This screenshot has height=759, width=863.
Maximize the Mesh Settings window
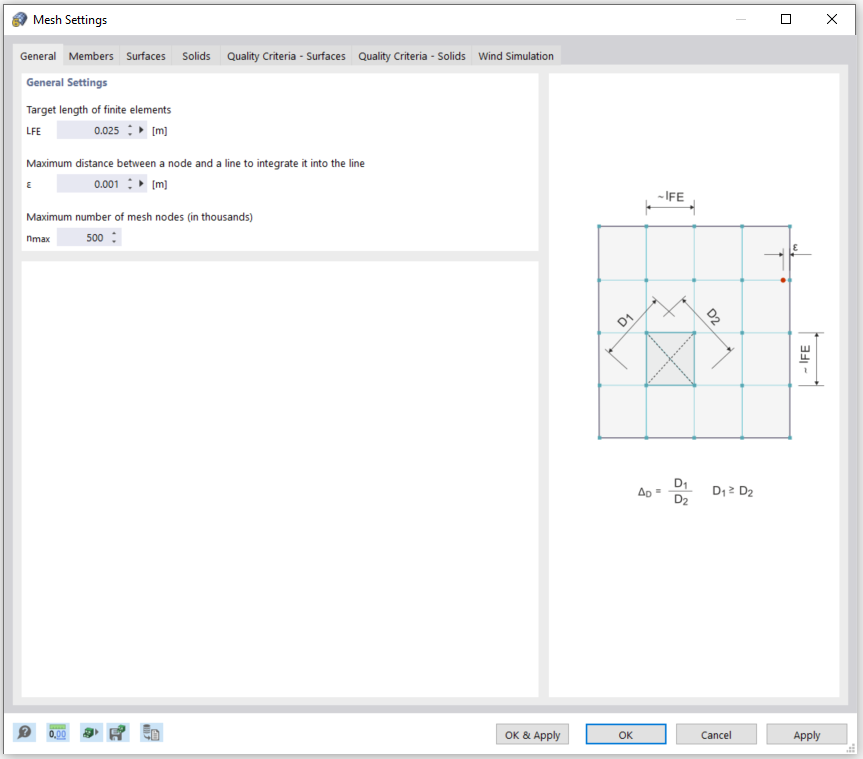[786, 19]
